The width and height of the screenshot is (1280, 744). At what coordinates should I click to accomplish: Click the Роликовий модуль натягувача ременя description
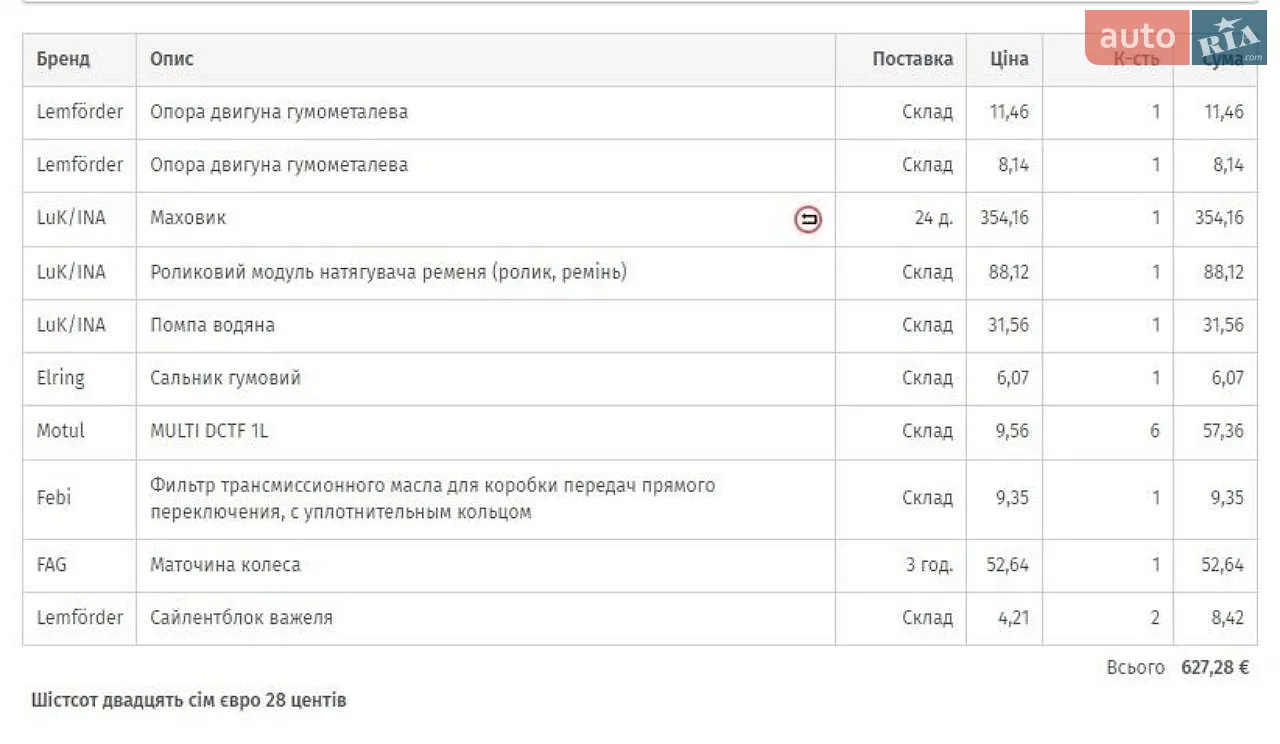(388, 272)
